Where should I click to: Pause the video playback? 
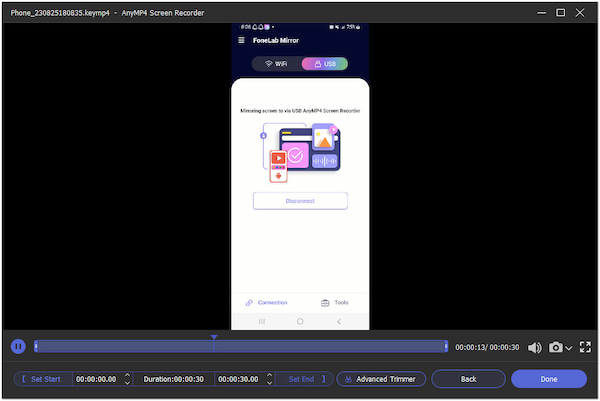point(18,346)
